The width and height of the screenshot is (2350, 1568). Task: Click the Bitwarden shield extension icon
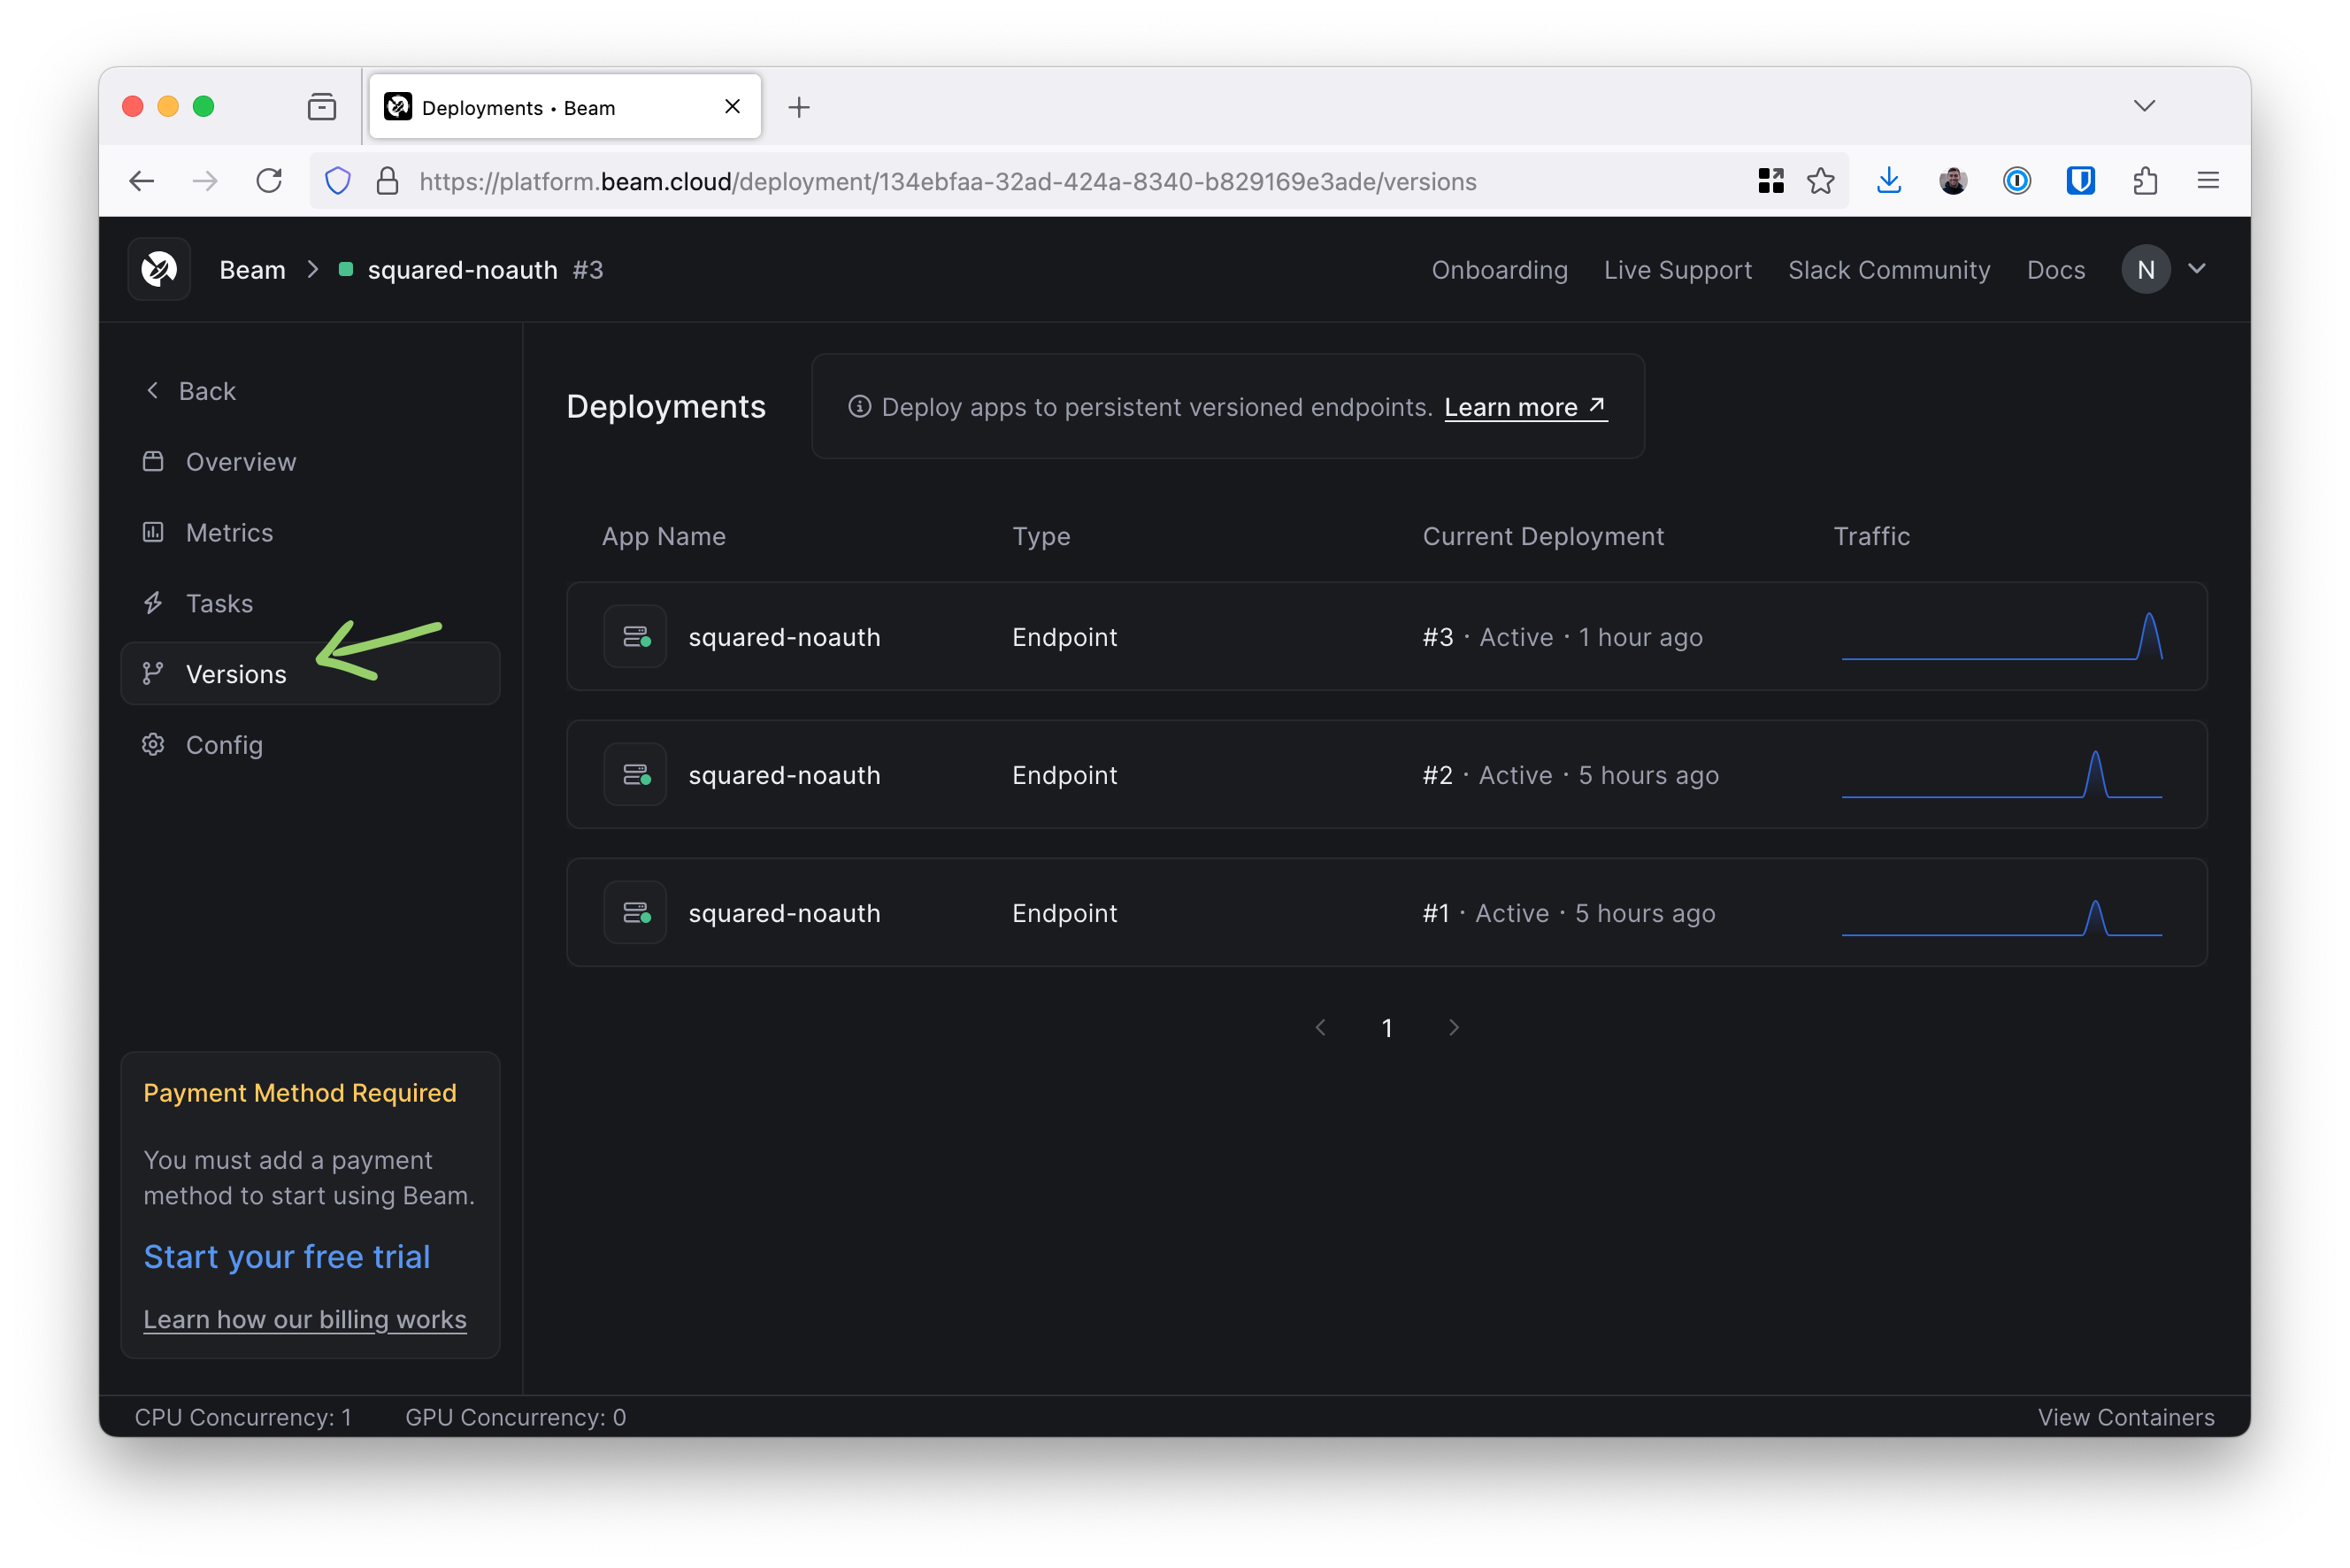[x=2080, y=181]
